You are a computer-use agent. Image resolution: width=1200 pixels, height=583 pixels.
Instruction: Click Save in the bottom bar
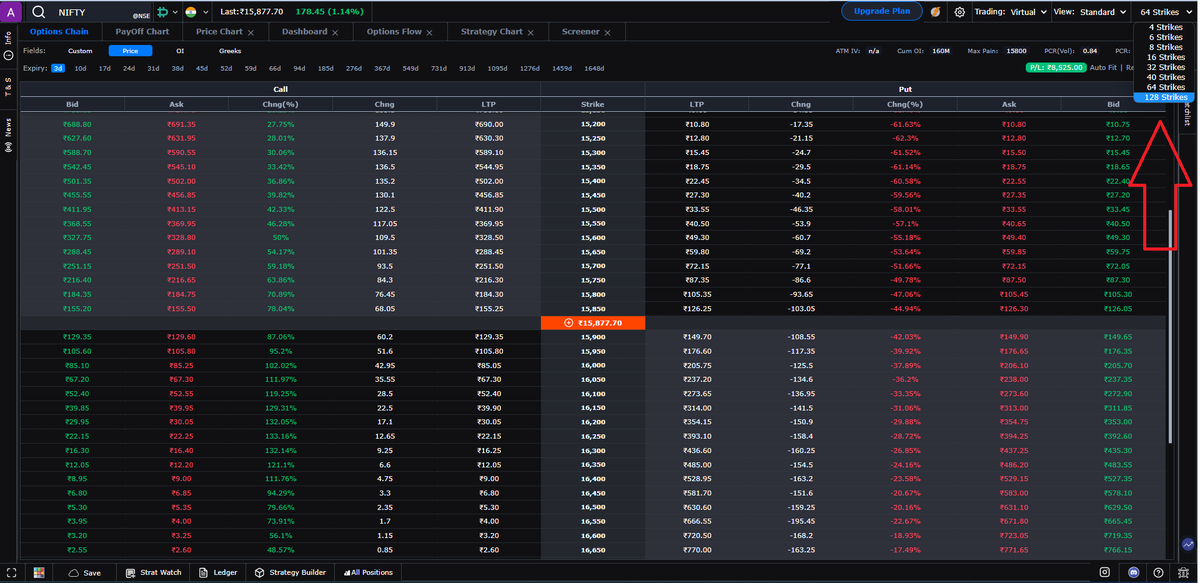point(84,573)
